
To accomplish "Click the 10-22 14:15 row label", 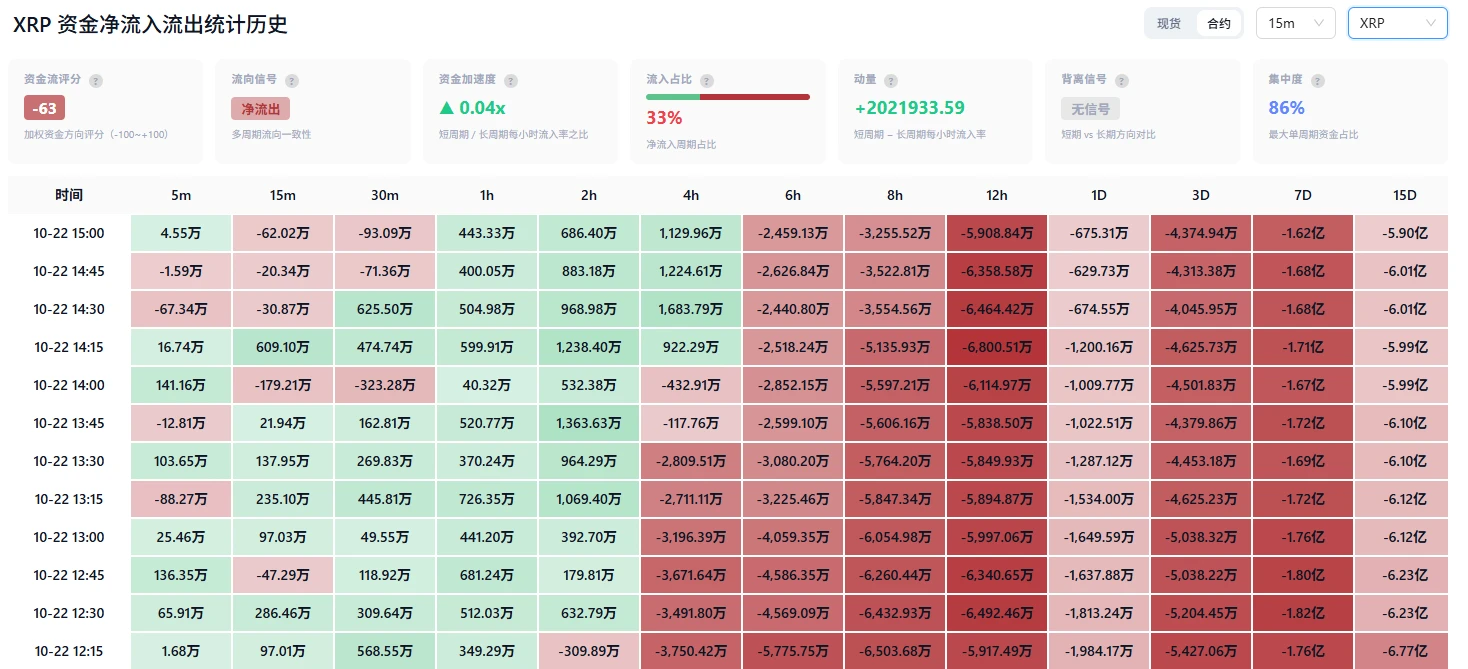I will pyautogui.click(x=69, y=347).
